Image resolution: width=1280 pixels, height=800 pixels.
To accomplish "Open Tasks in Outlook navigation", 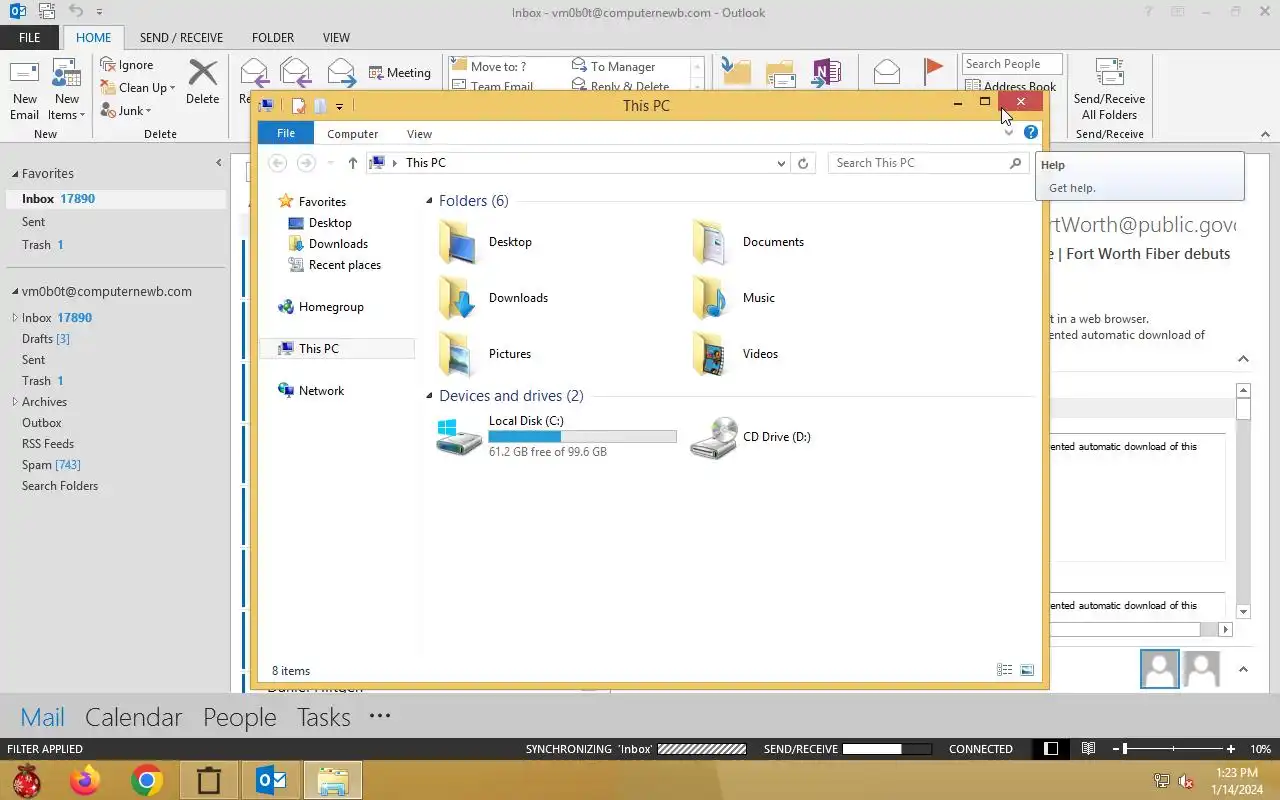I will 324,717.
